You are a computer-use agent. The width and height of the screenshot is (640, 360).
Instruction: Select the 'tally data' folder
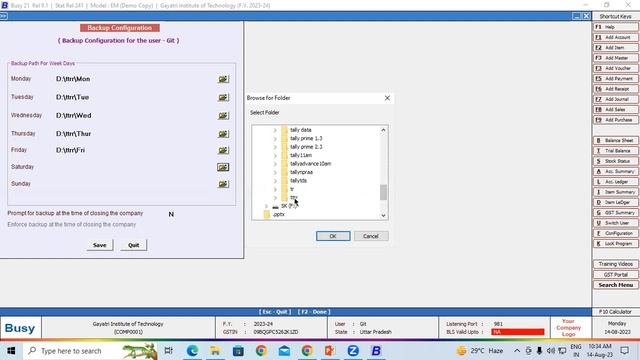(x=300, y=130)
